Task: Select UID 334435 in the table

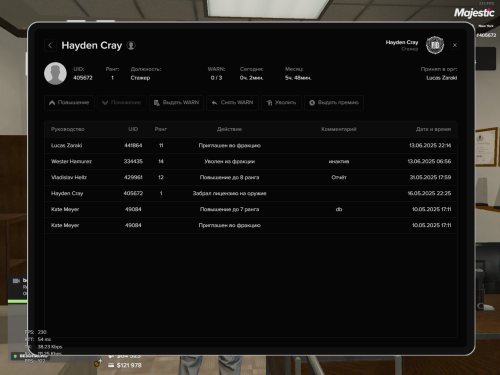Action: tap(133, 161)
